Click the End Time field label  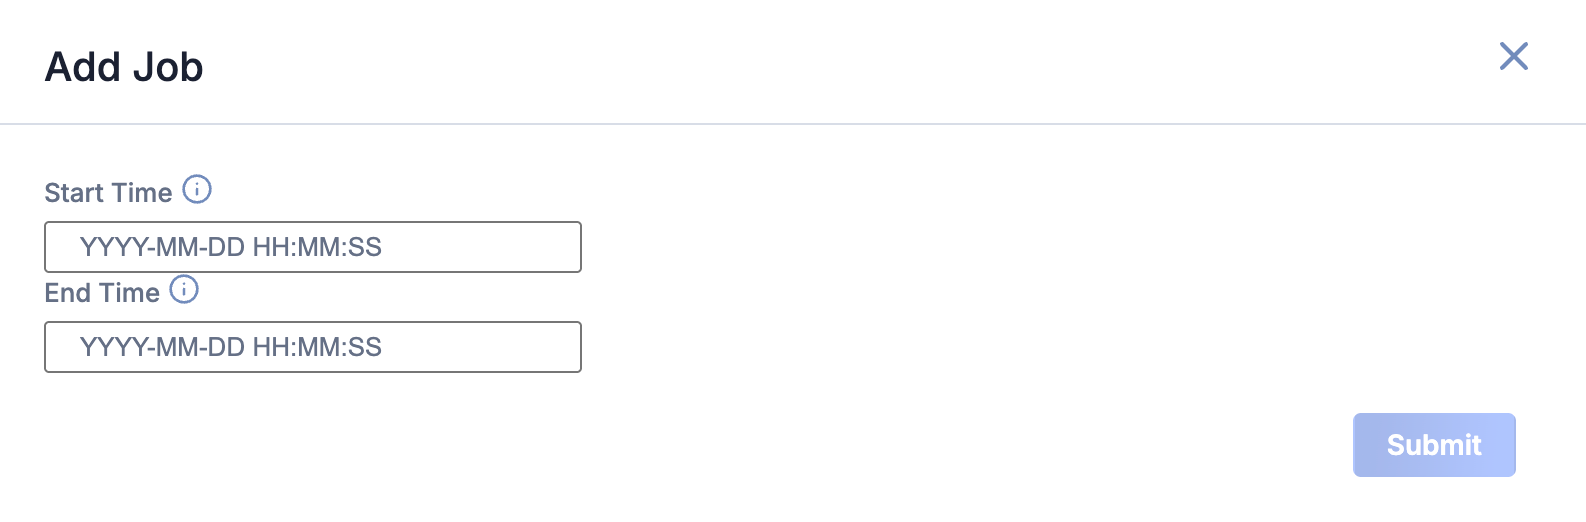pyautogui.click(x=102, y=293)
